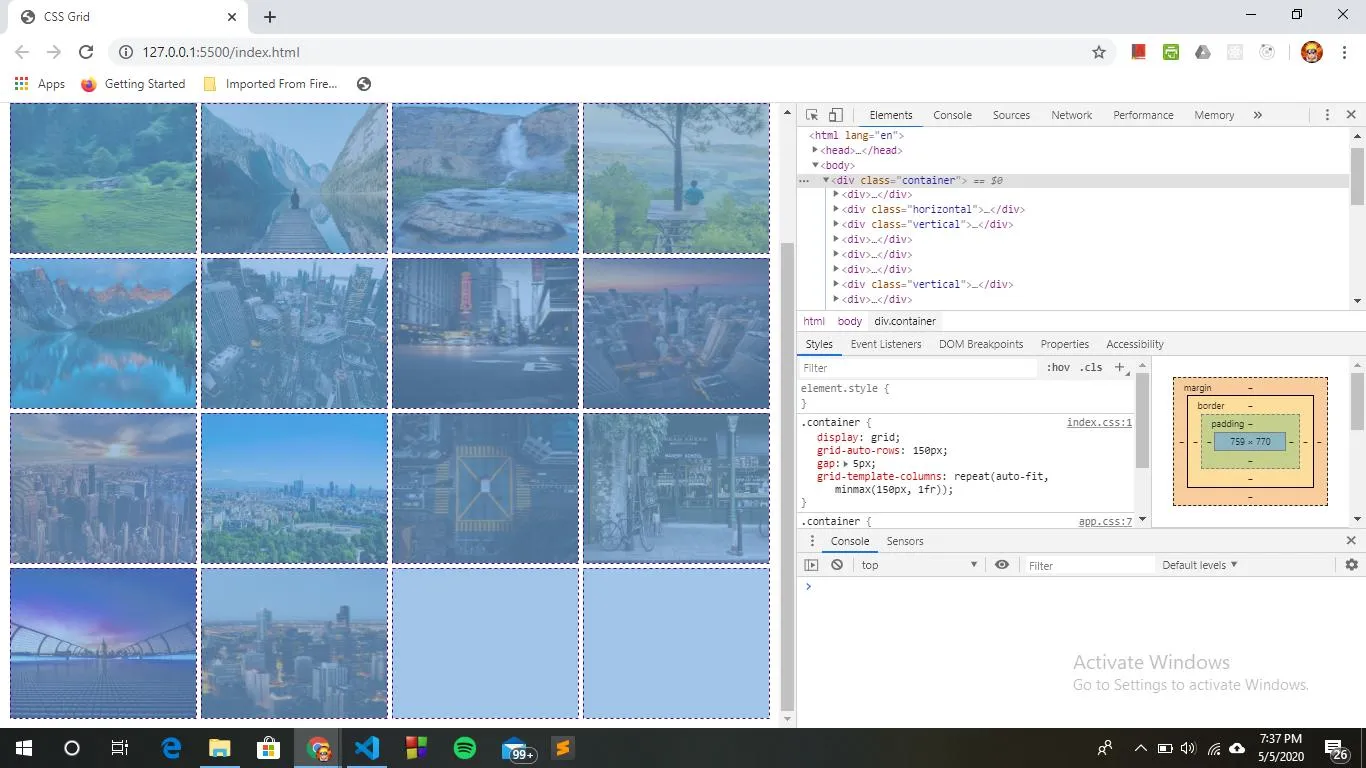
Task: Create live expression with the eye icon
Action: point(1001,565)
